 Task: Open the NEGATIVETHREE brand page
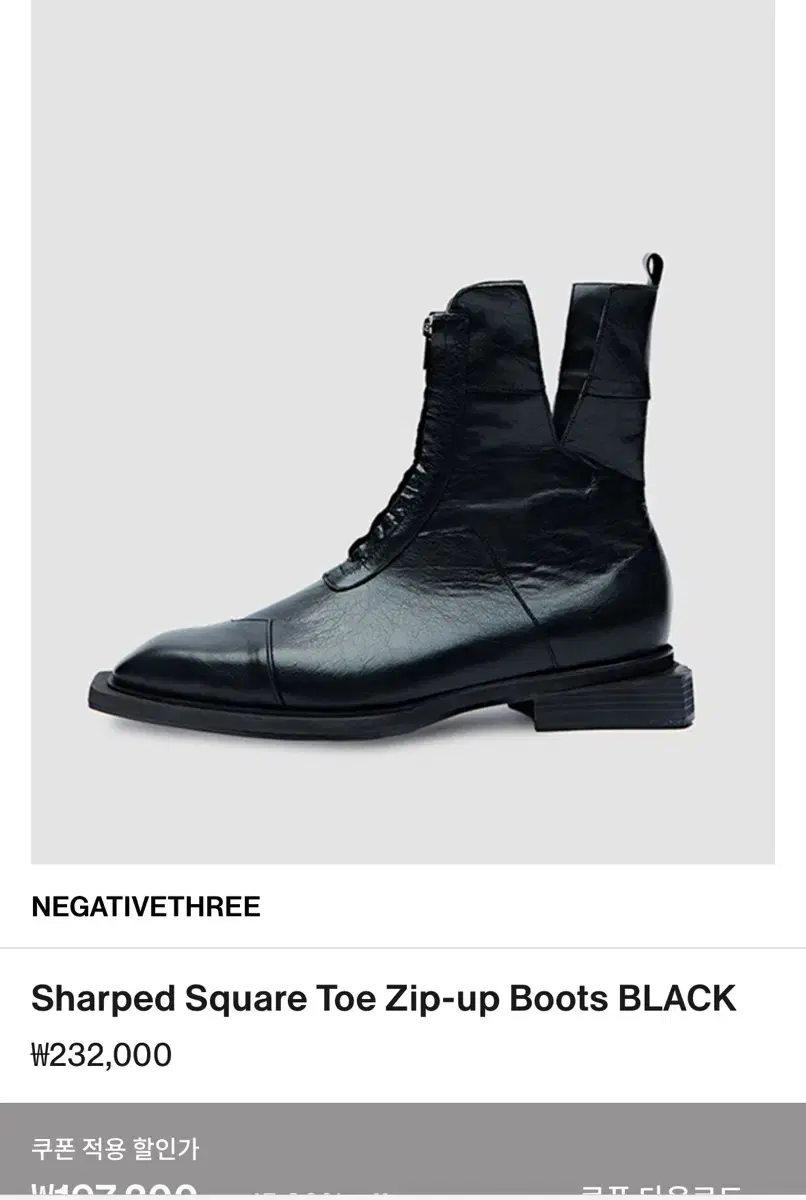[x=146, y=907]
